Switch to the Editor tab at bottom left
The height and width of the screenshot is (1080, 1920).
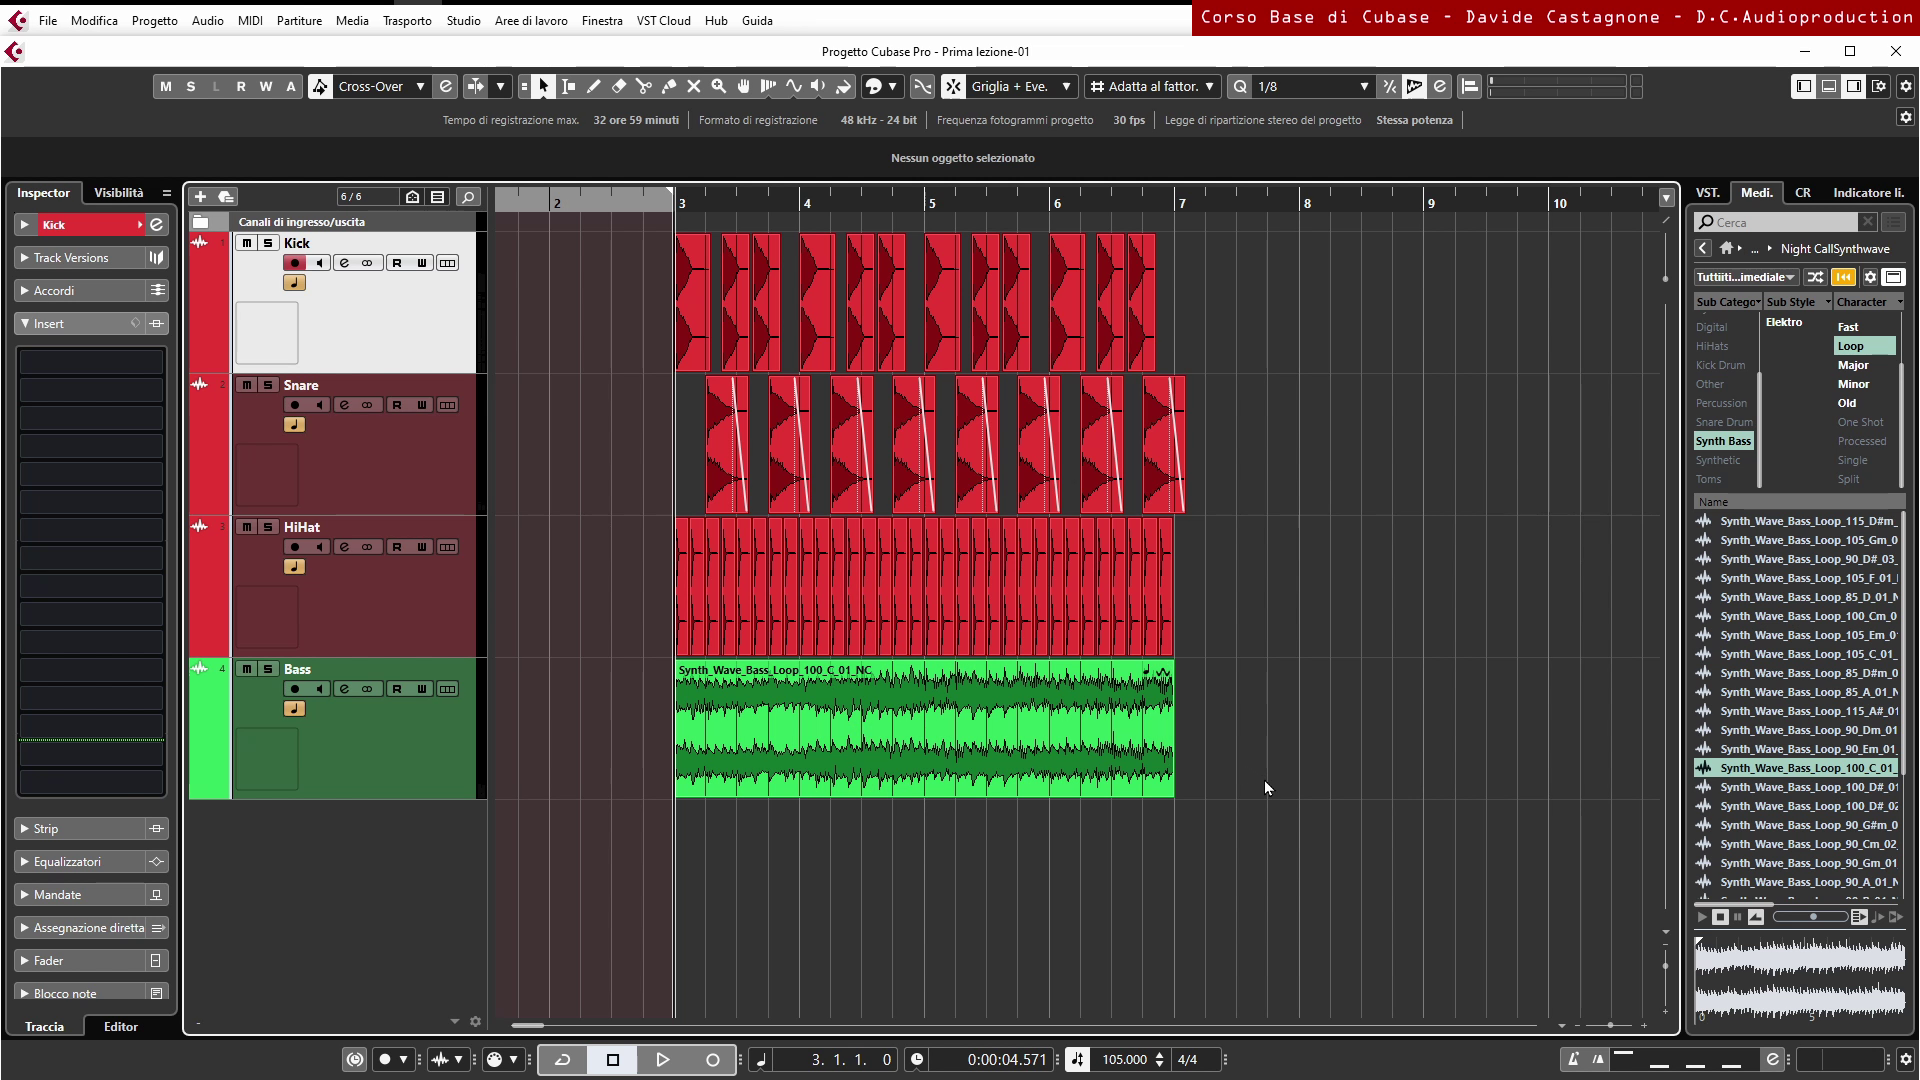[120, 1027]
